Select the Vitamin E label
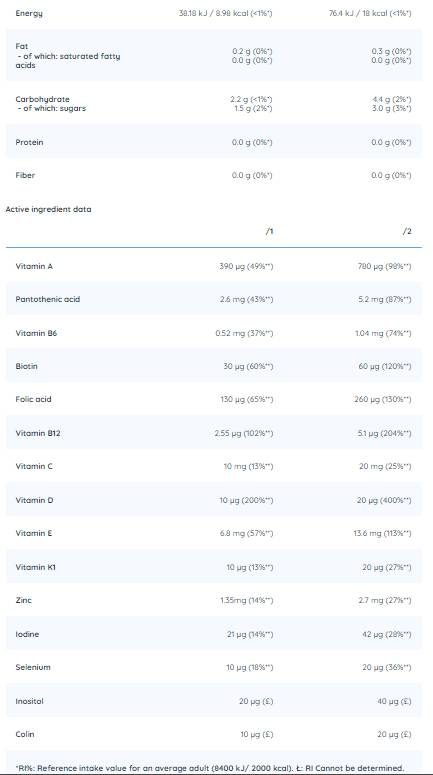Viewport: 433px width, 775px height. click(x=34, y=533)
